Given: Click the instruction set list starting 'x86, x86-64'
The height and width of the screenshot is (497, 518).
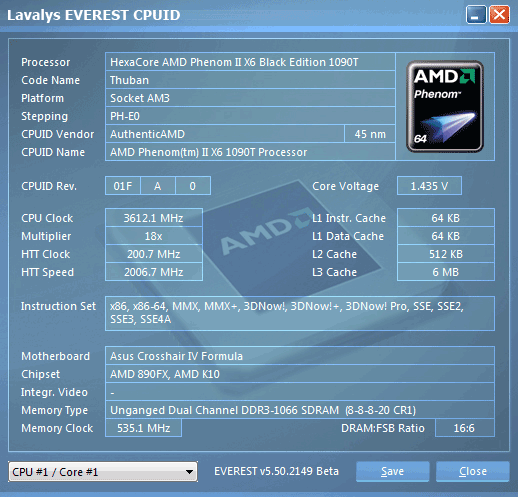Looking at the screenshot, I should (x=300, y=313).
